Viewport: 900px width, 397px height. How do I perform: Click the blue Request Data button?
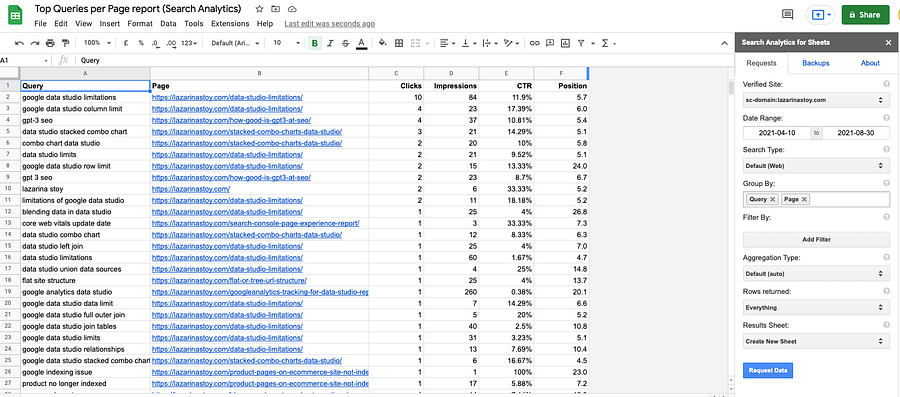(x=768, y=371)
